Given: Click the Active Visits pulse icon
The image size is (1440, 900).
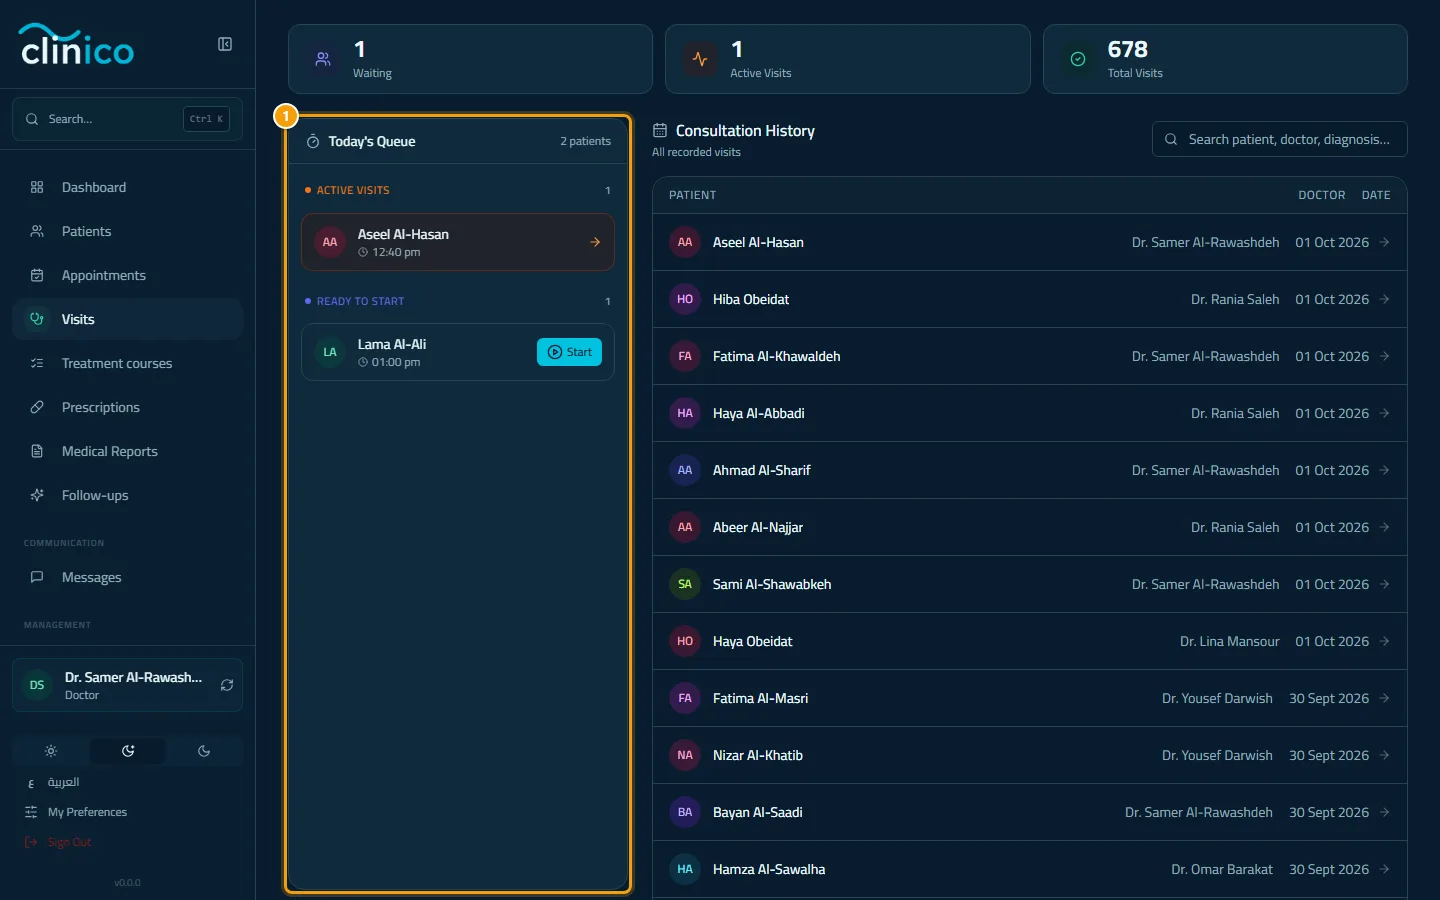Looking at the screenshot, I should coord(700,59).
